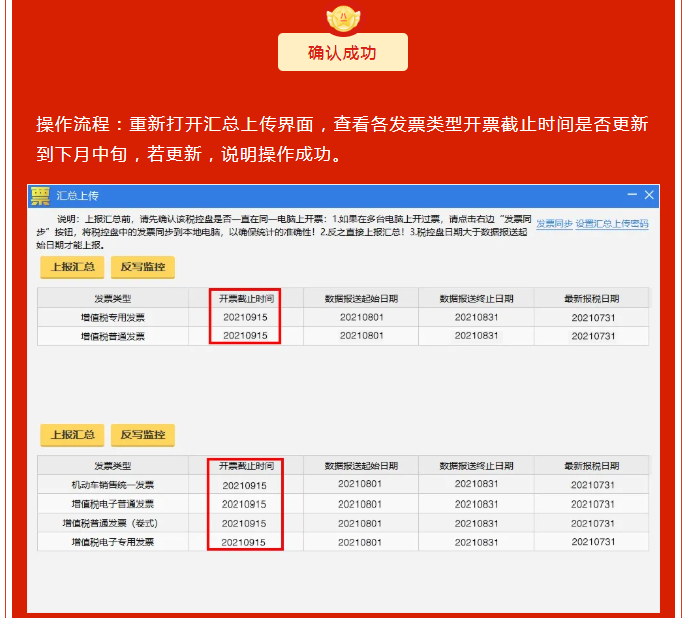The image size is (687, 618).
Task: Select the 增值税专用发票 row
Action: [x=112, y=317]
